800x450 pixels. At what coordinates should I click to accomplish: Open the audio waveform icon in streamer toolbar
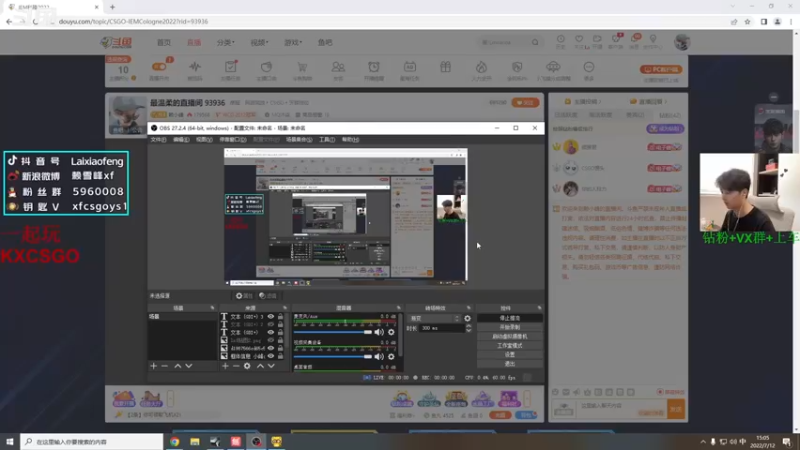(195, 67)
